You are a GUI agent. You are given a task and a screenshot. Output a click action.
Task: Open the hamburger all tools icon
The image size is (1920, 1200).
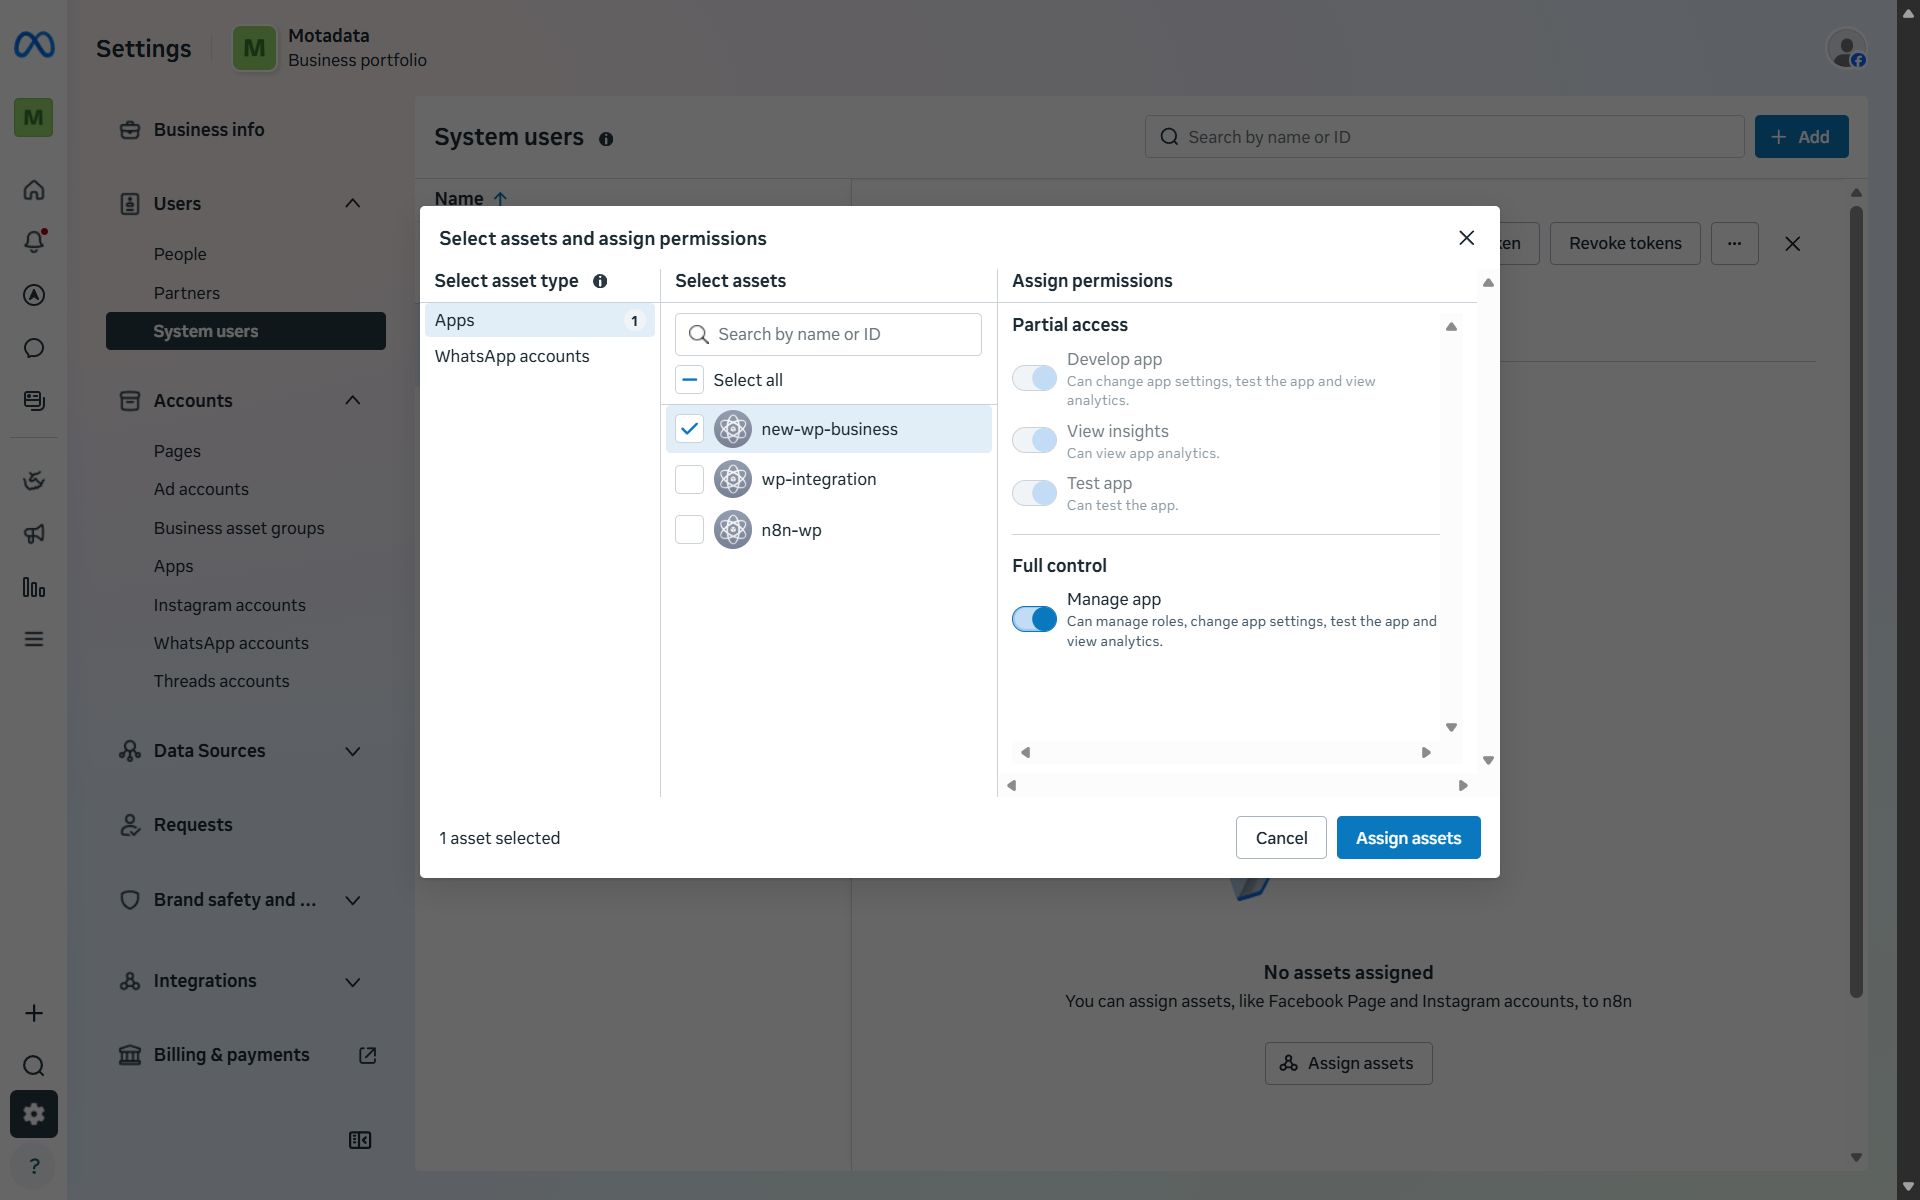[34, 639]
